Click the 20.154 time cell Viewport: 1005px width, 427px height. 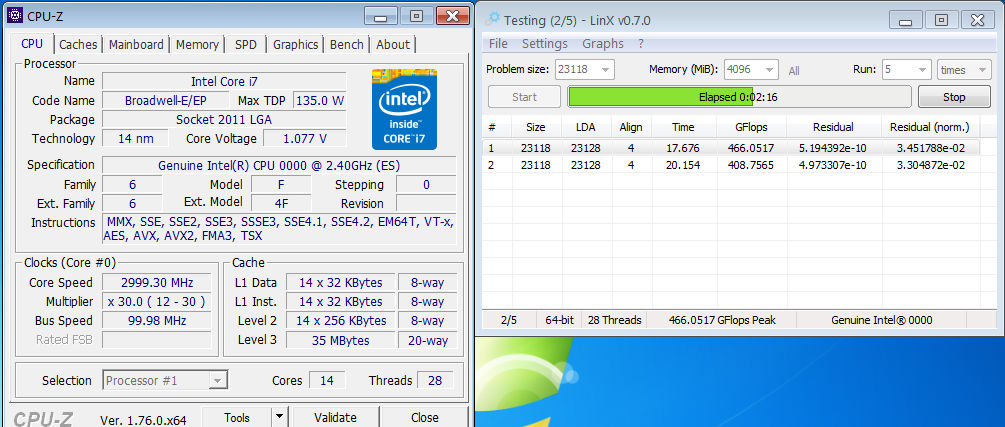pos(683,165)
